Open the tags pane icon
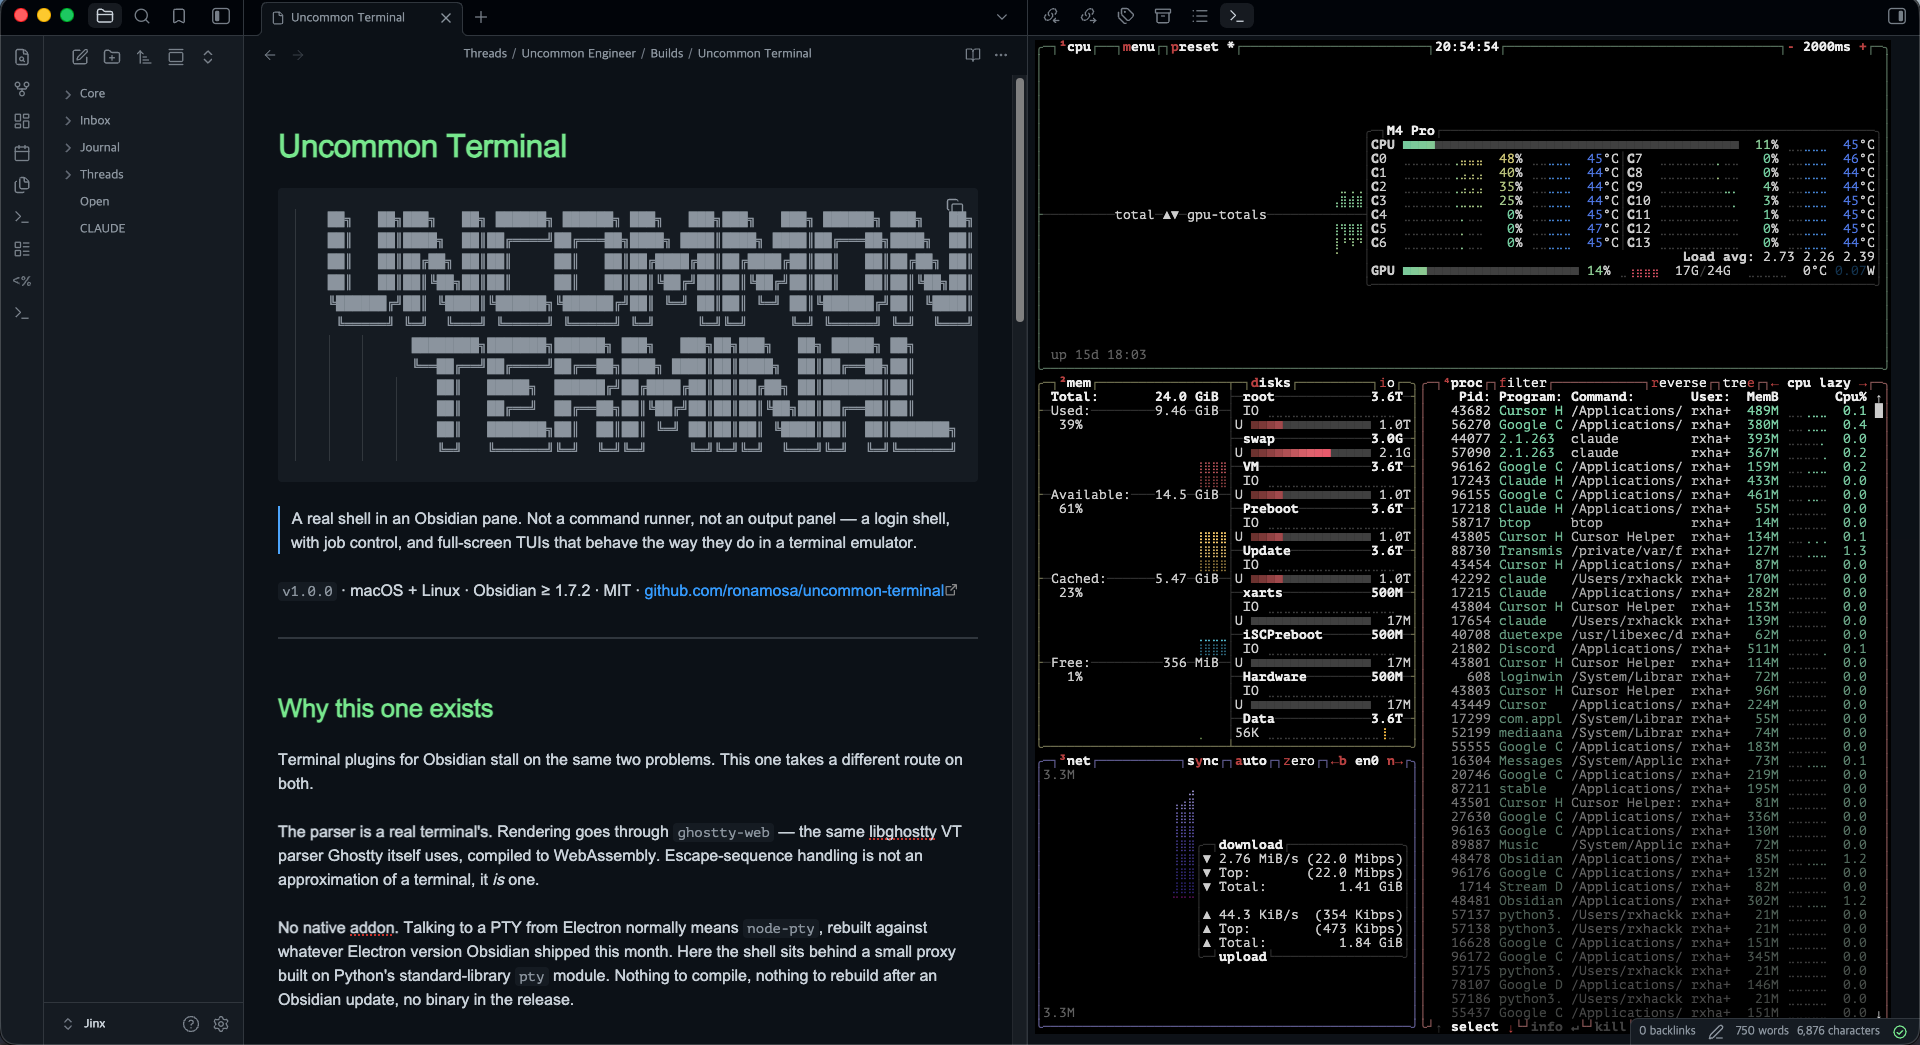The width and height of the screenshot is (1920, 1045). click(1125, 16)
